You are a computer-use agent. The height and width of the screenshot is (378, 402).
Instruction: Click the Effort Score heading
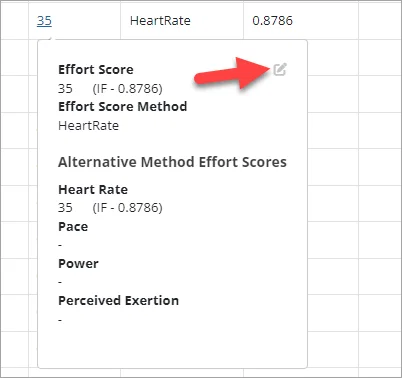click(x=96, y=70)
